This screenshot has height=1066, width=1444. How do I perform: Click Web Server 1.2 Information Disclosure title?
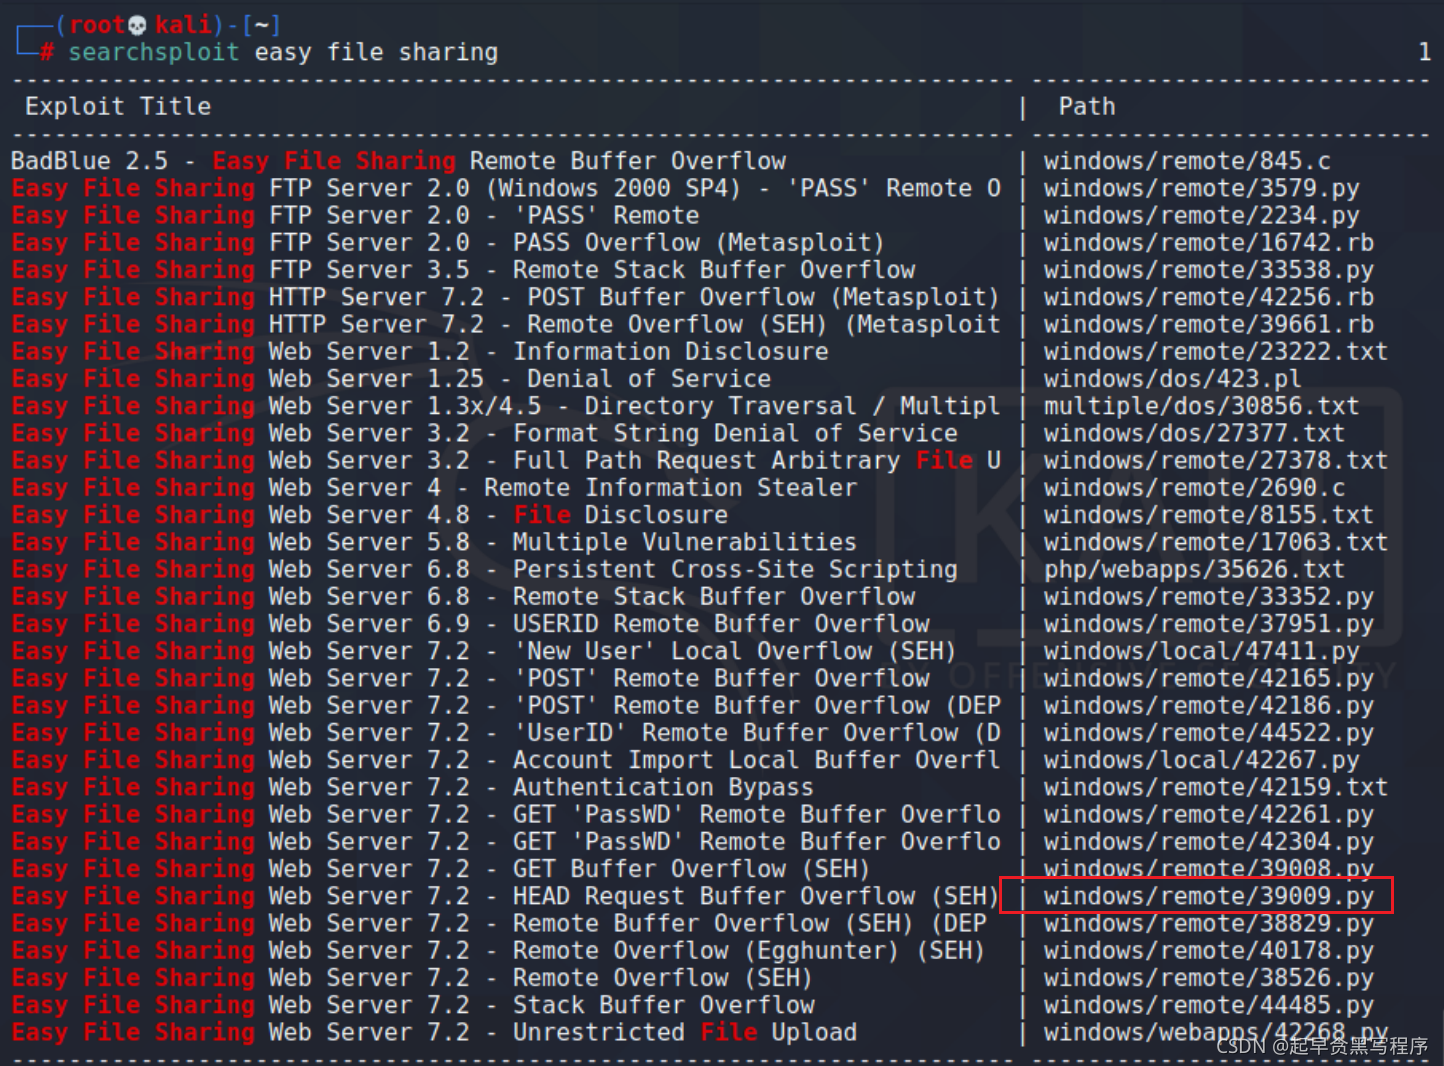pos(420,351)
